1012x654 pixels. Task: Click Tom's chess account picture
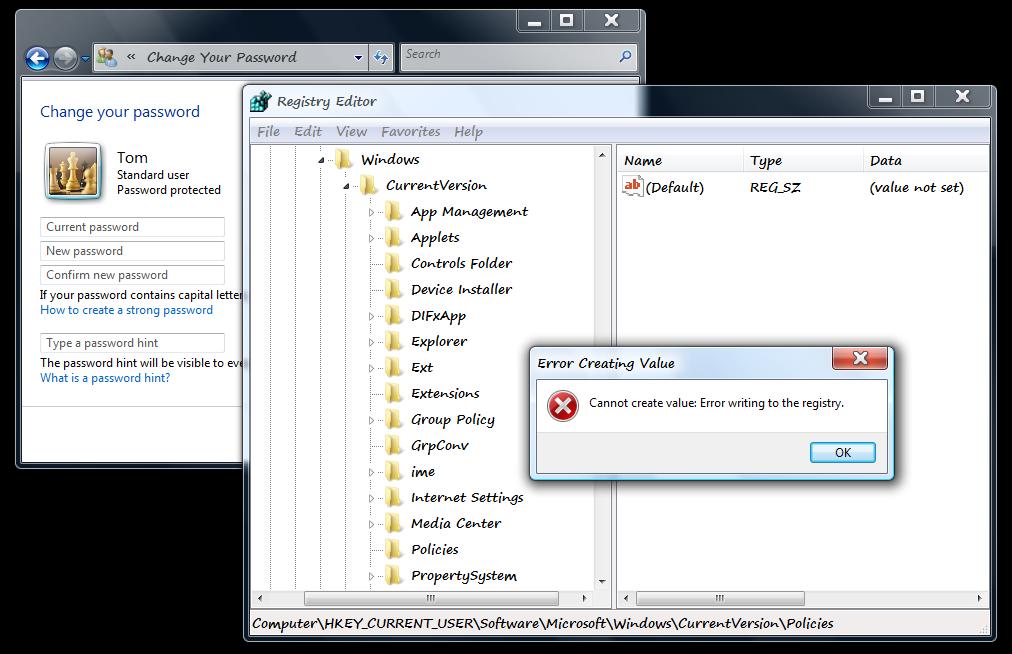[73, 171]
